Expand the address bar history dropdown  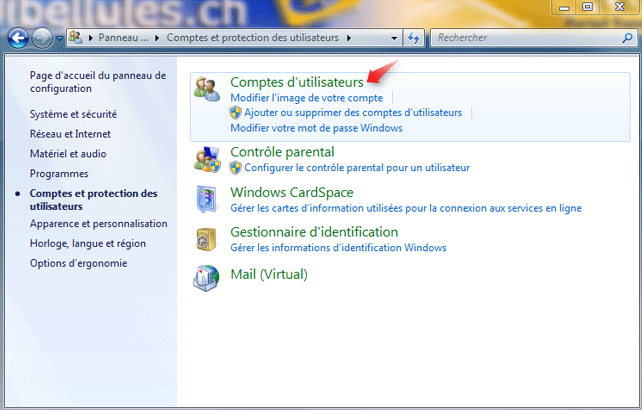(395, 38)
